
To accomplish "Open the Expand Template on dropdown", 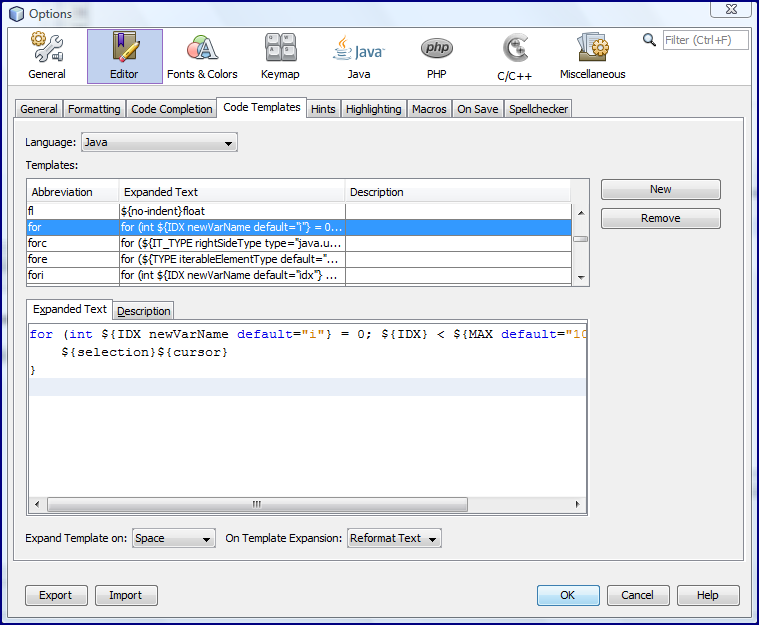I will (x=174, y=538).
